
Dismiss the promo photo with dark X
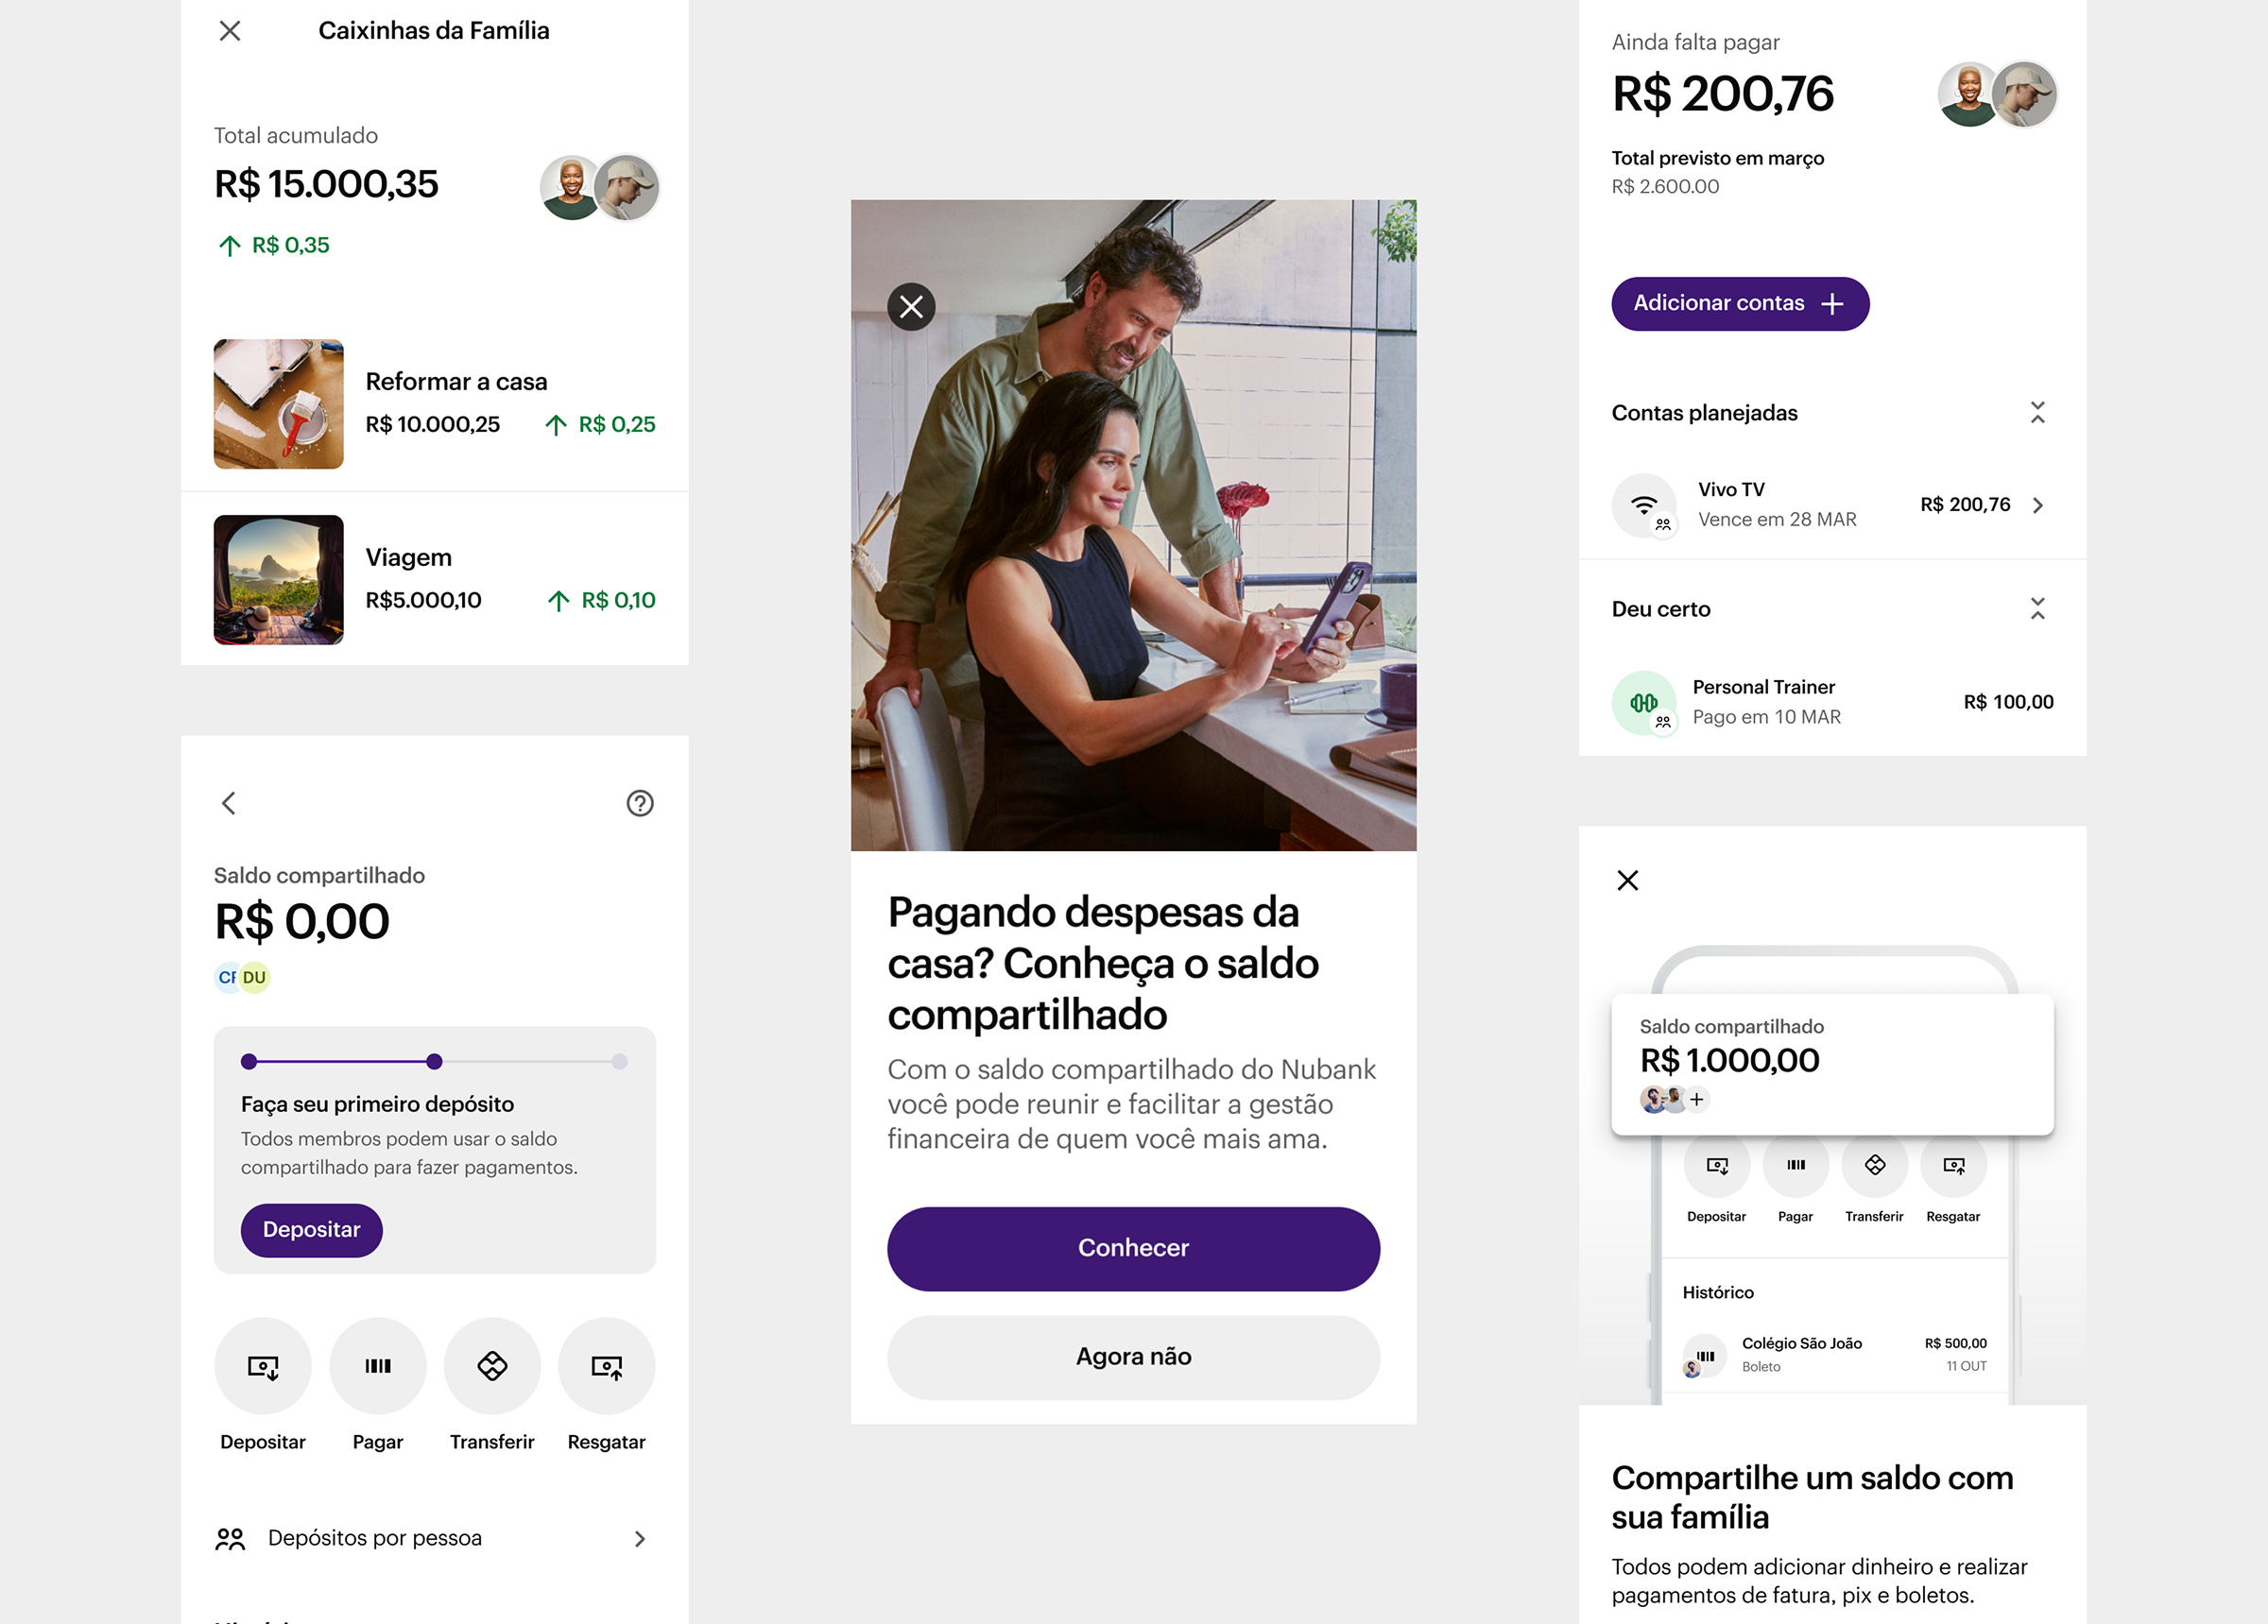coord(911,307)
